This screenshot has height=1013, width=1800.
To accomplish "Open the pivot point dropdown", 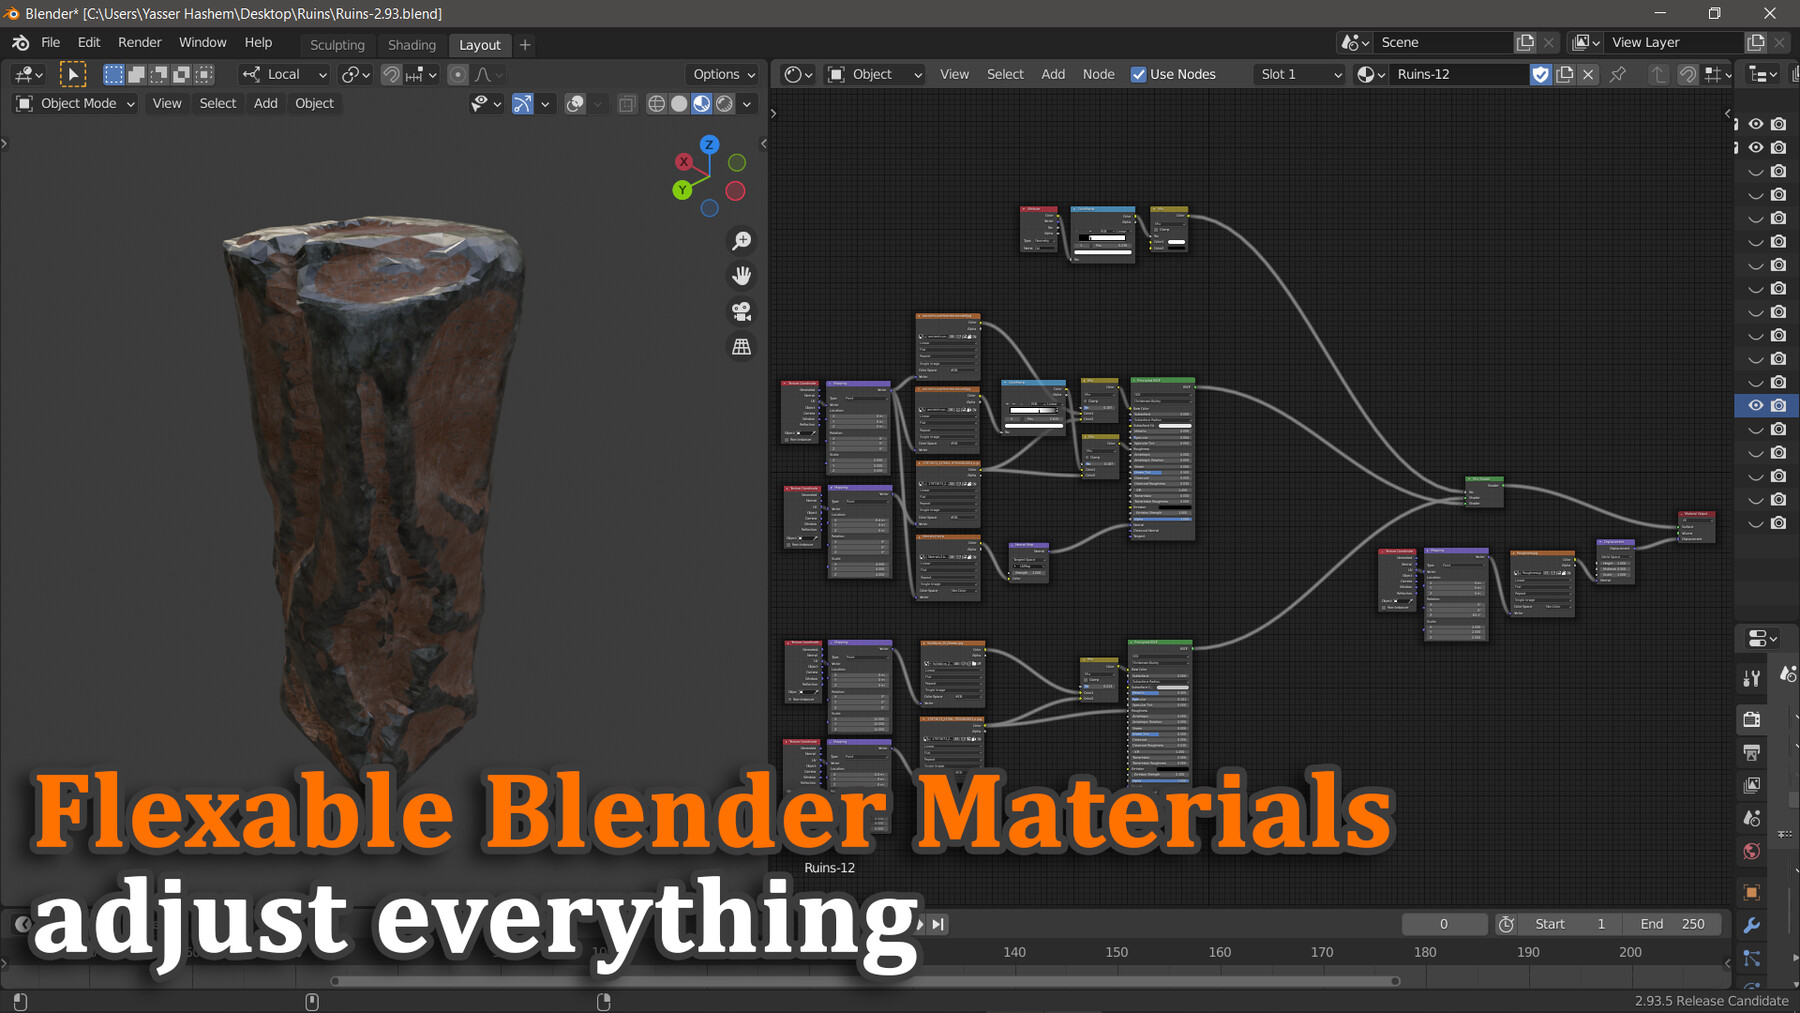I will point(355,74).
